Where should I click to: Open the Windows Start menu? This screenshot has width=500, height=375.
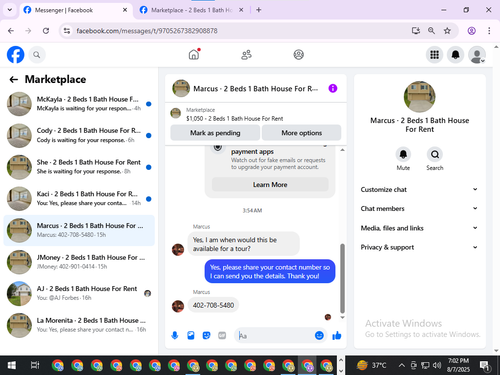[x=12, y=365]
